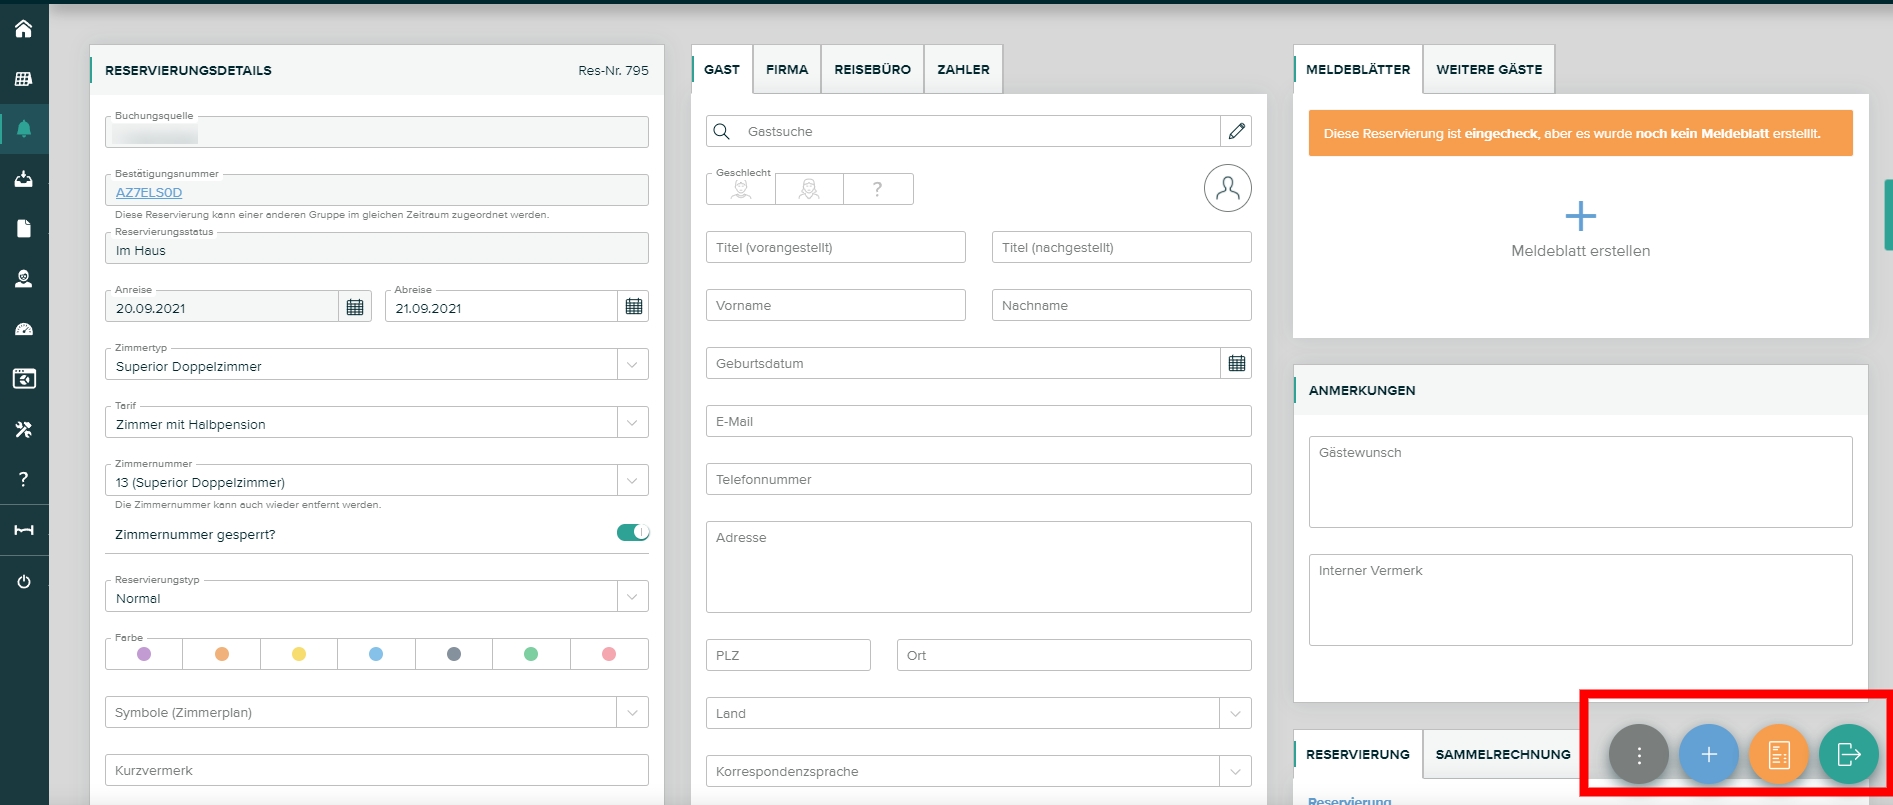The height and width of the screenshot is (805, 1893).
Task: Open the Tarif dropdown
Action: (632, 423)
